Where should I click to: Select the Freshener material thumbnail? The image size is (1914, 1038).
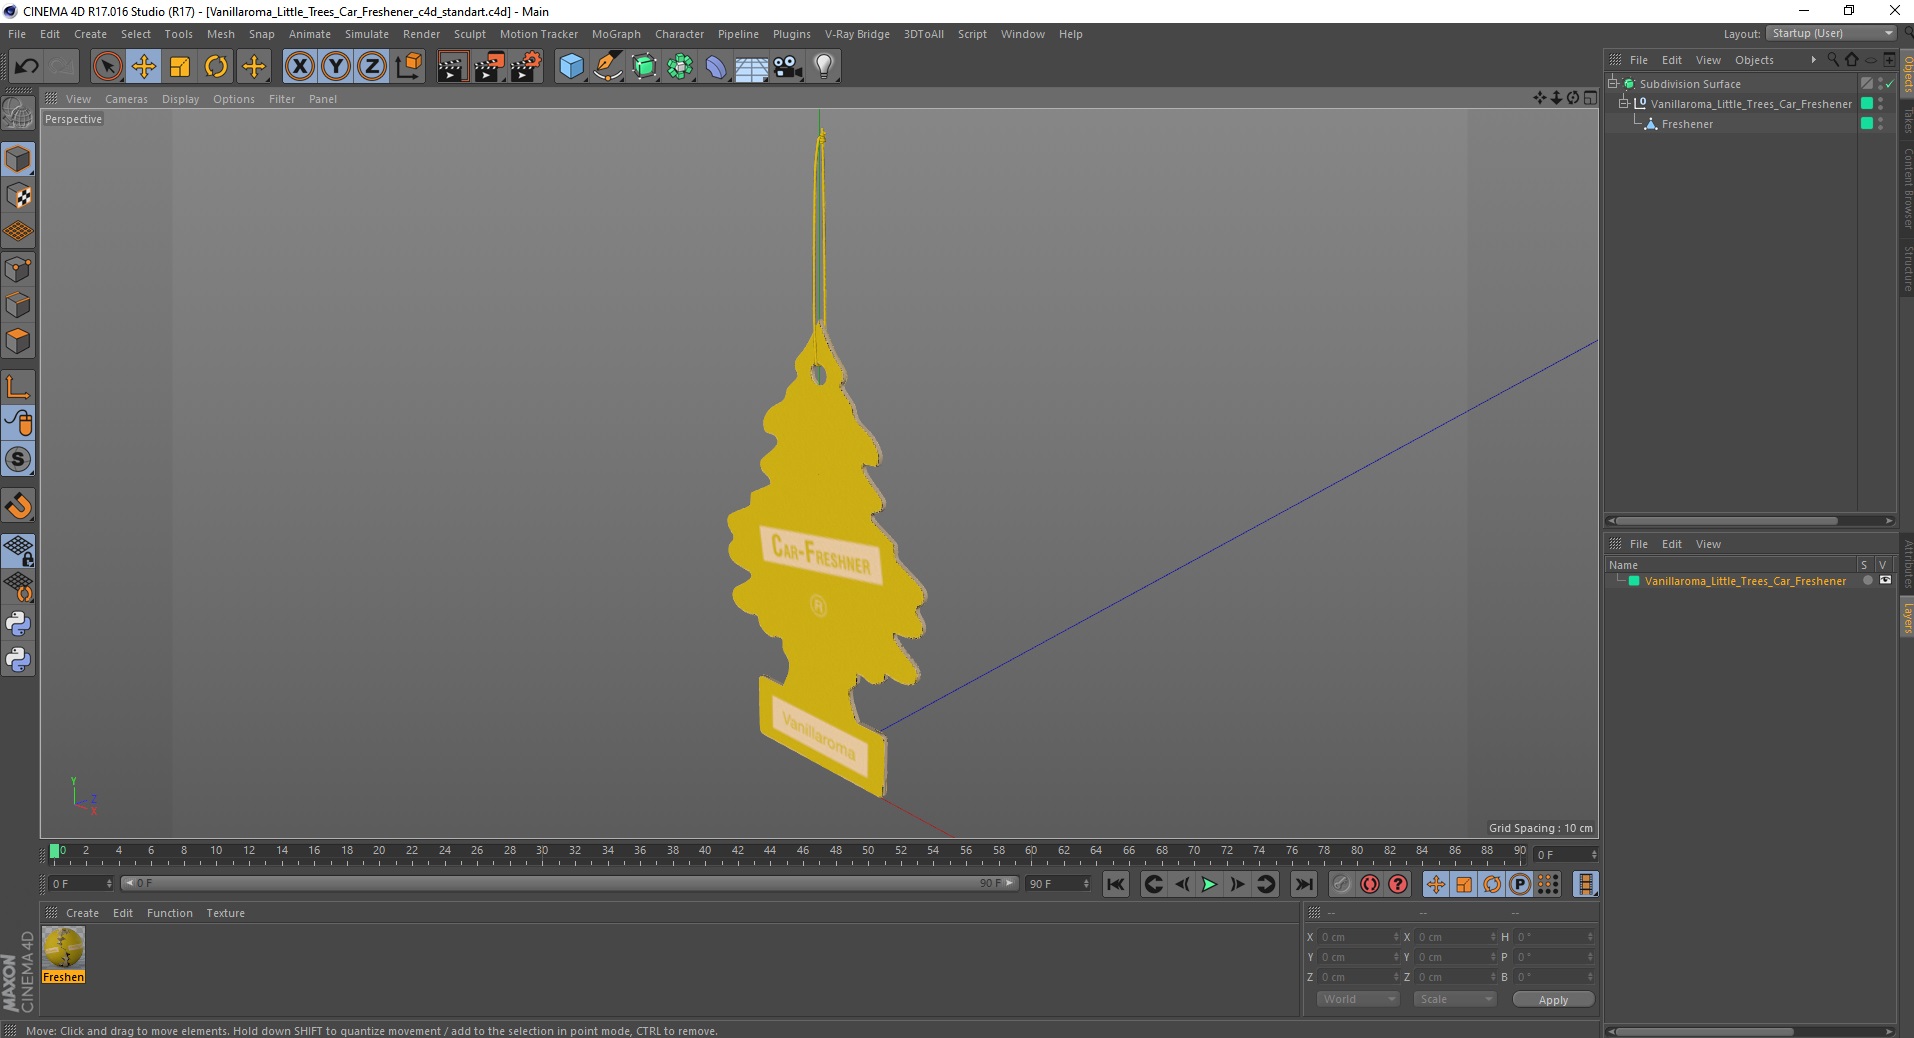(x=63, y=947)
